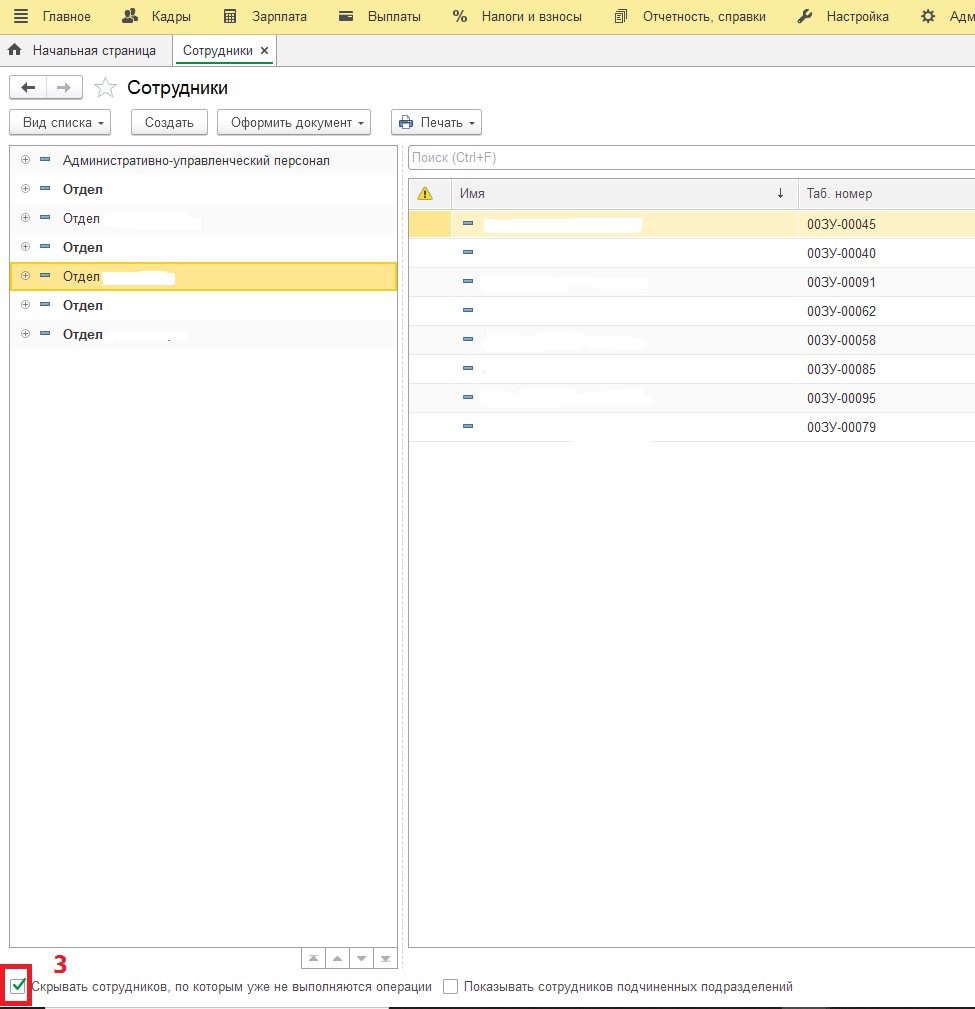Open the Выплаты menu
The width and height of the screenshot is (975, 1009).
coord(394,17)
